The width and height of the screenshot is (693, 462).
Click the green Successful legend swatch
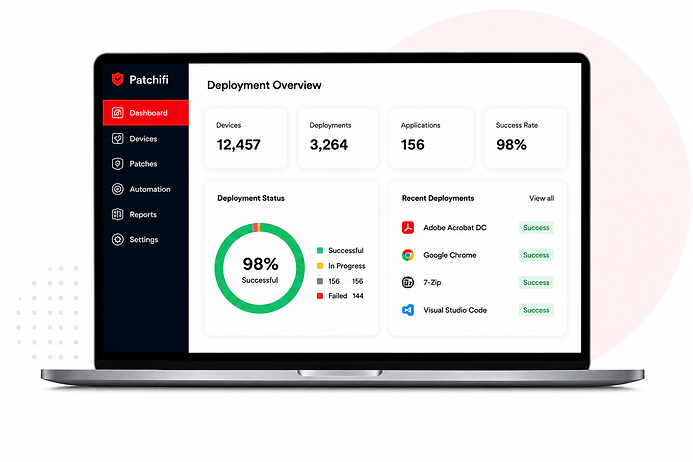[320, 250]
